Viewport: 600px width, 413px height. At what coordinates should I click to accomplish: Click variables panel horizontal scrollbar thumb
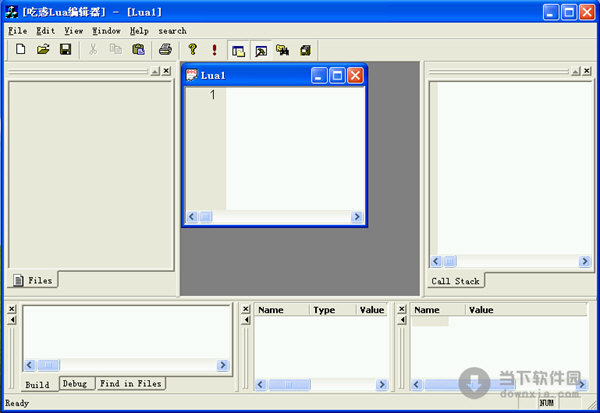point(289,384)
